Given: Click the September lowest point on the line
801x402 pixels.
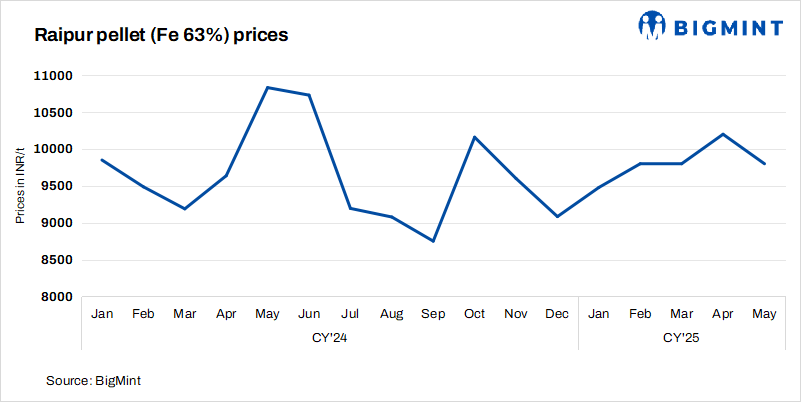Looking at the screenshot, I should (x=433, y=241).
